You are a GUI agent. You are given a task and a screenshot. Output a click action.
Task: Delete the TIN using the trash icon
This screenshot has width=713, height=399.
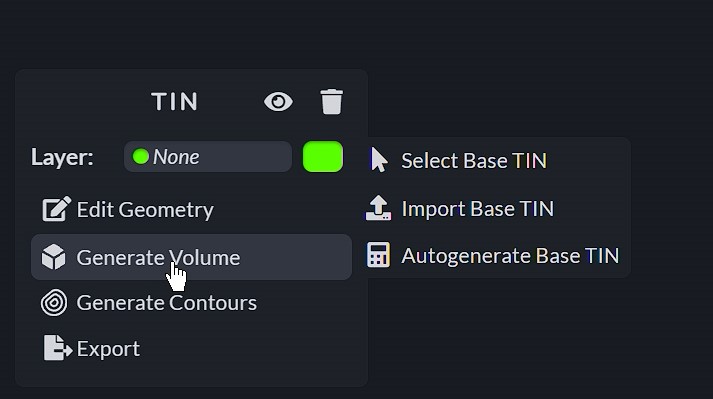331,101
